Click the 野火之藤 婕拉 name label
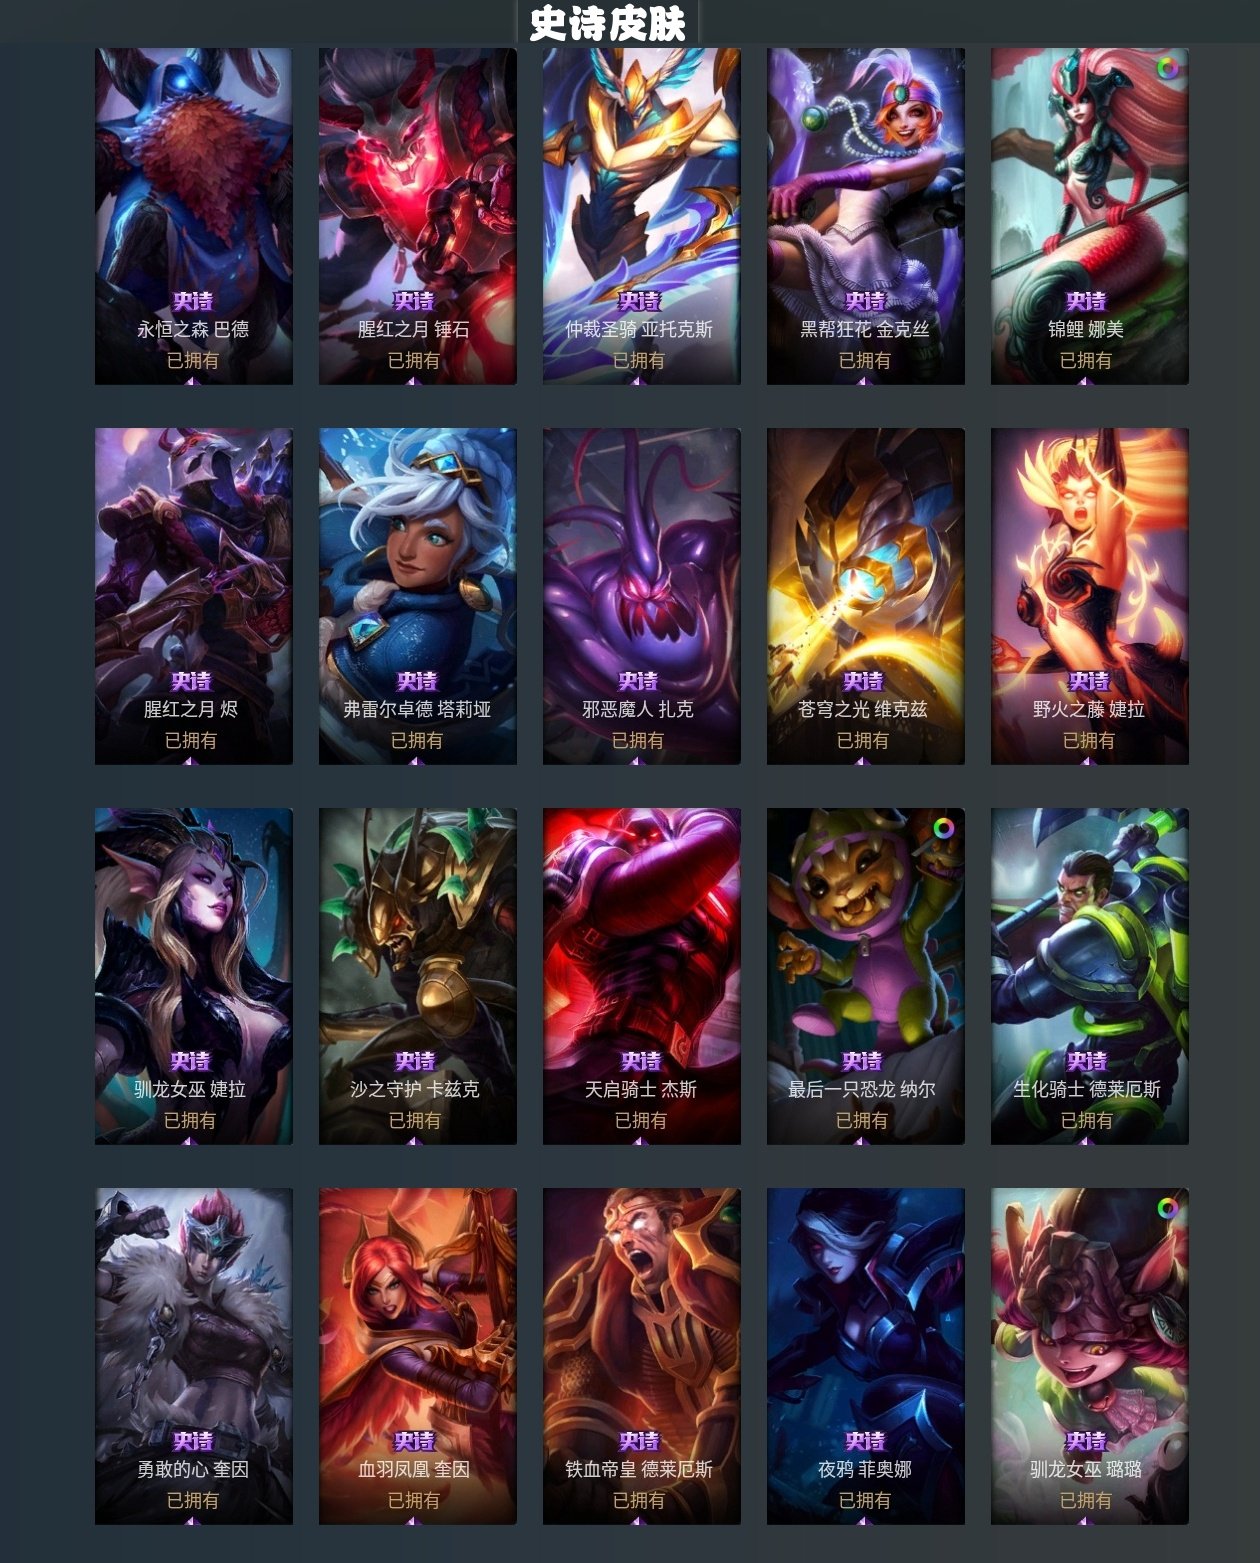The width and height of the screenshot is (1260, 1563). (x=1089, y=709)
